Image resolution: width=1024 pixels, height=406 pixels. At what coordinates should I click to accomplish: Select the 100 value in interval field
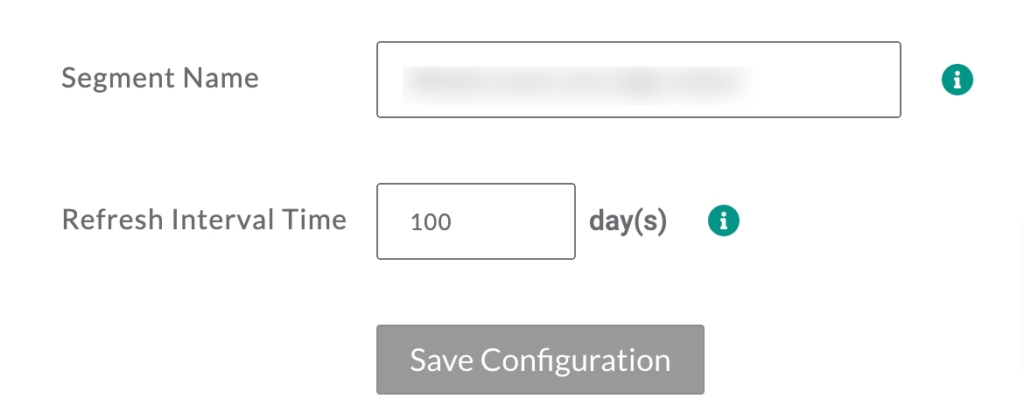(x=431, y=223)
